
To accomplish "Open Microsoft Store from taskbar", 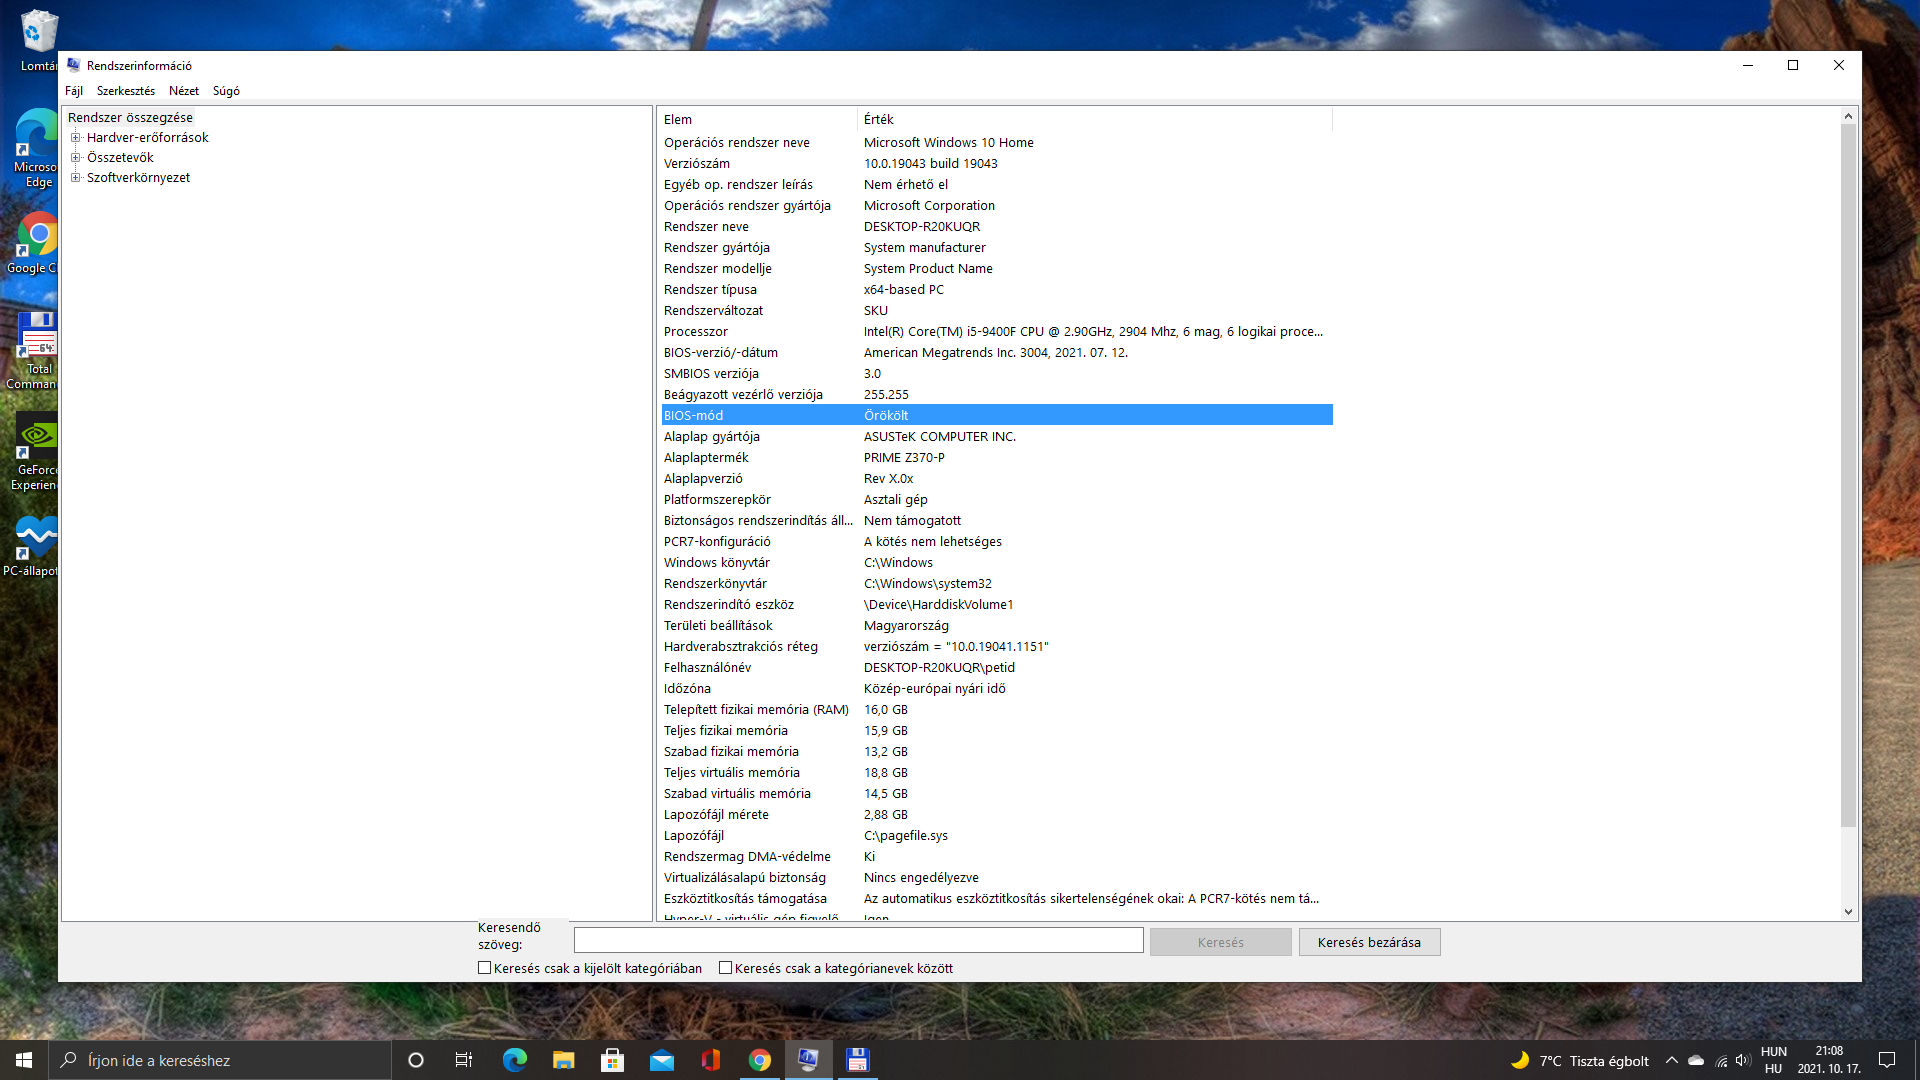I will 612,1060.
